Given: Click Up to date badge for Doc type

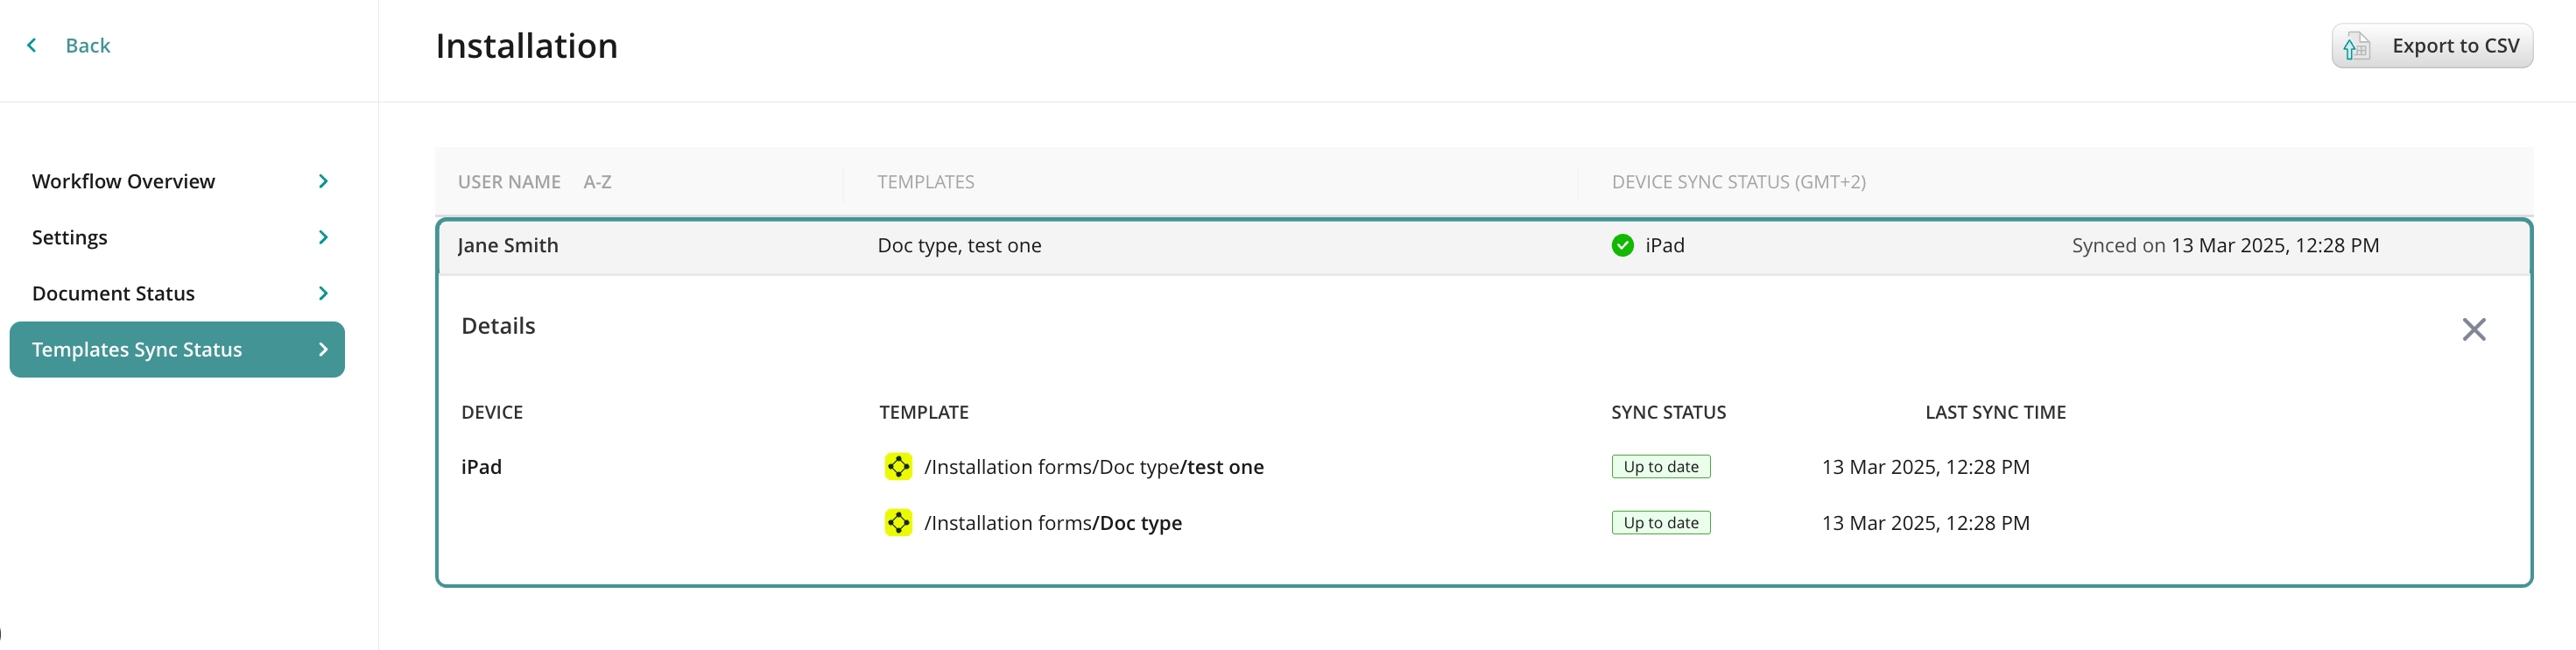Looking at the screenshot, I should 1660,523.
